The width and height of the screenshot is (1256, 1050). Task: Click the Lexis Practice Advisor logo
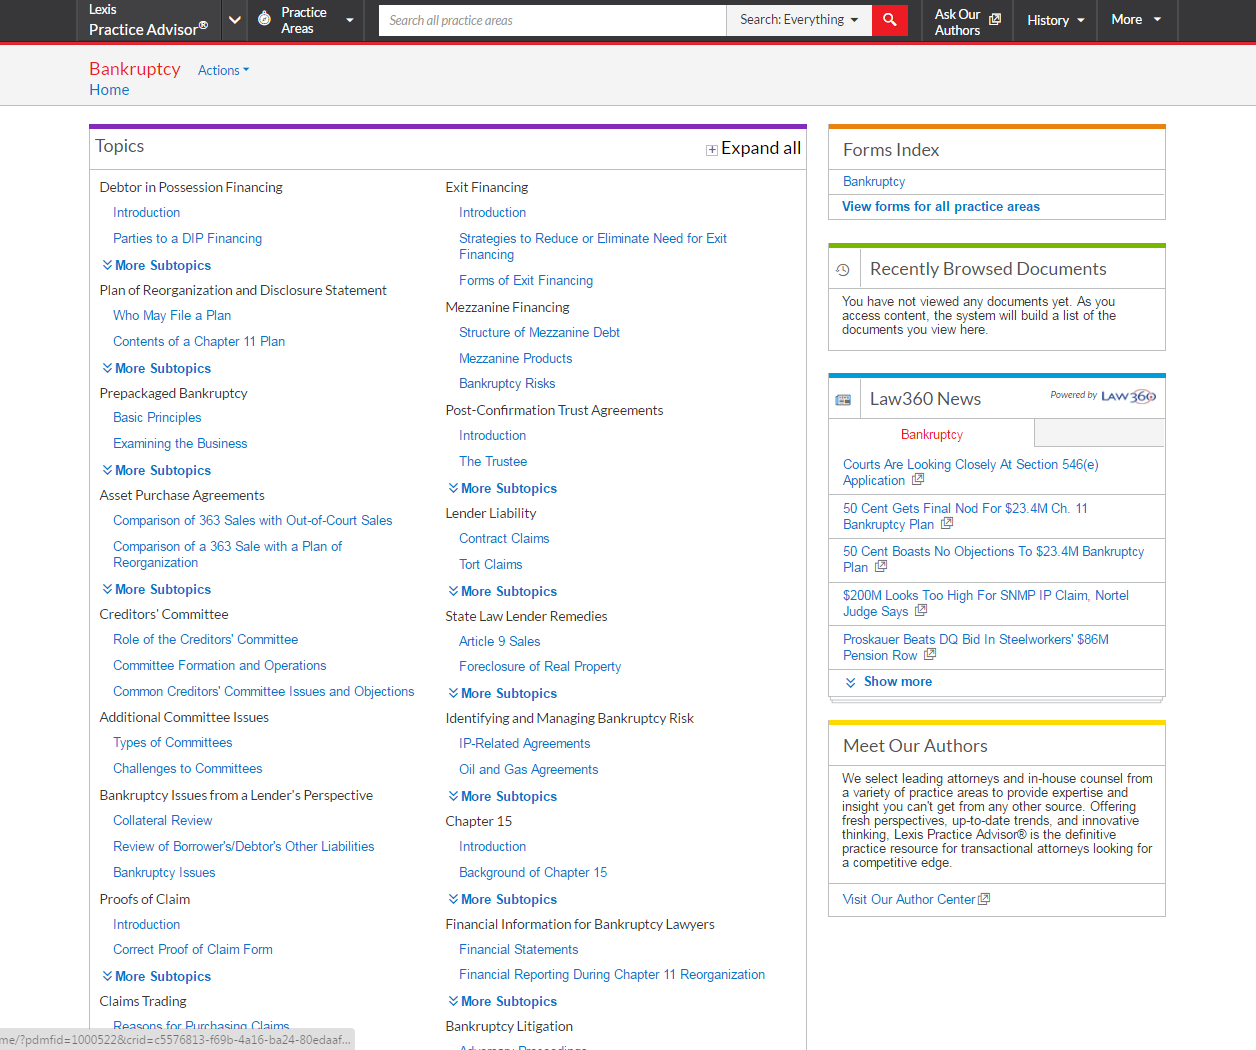tap(148, 20)
